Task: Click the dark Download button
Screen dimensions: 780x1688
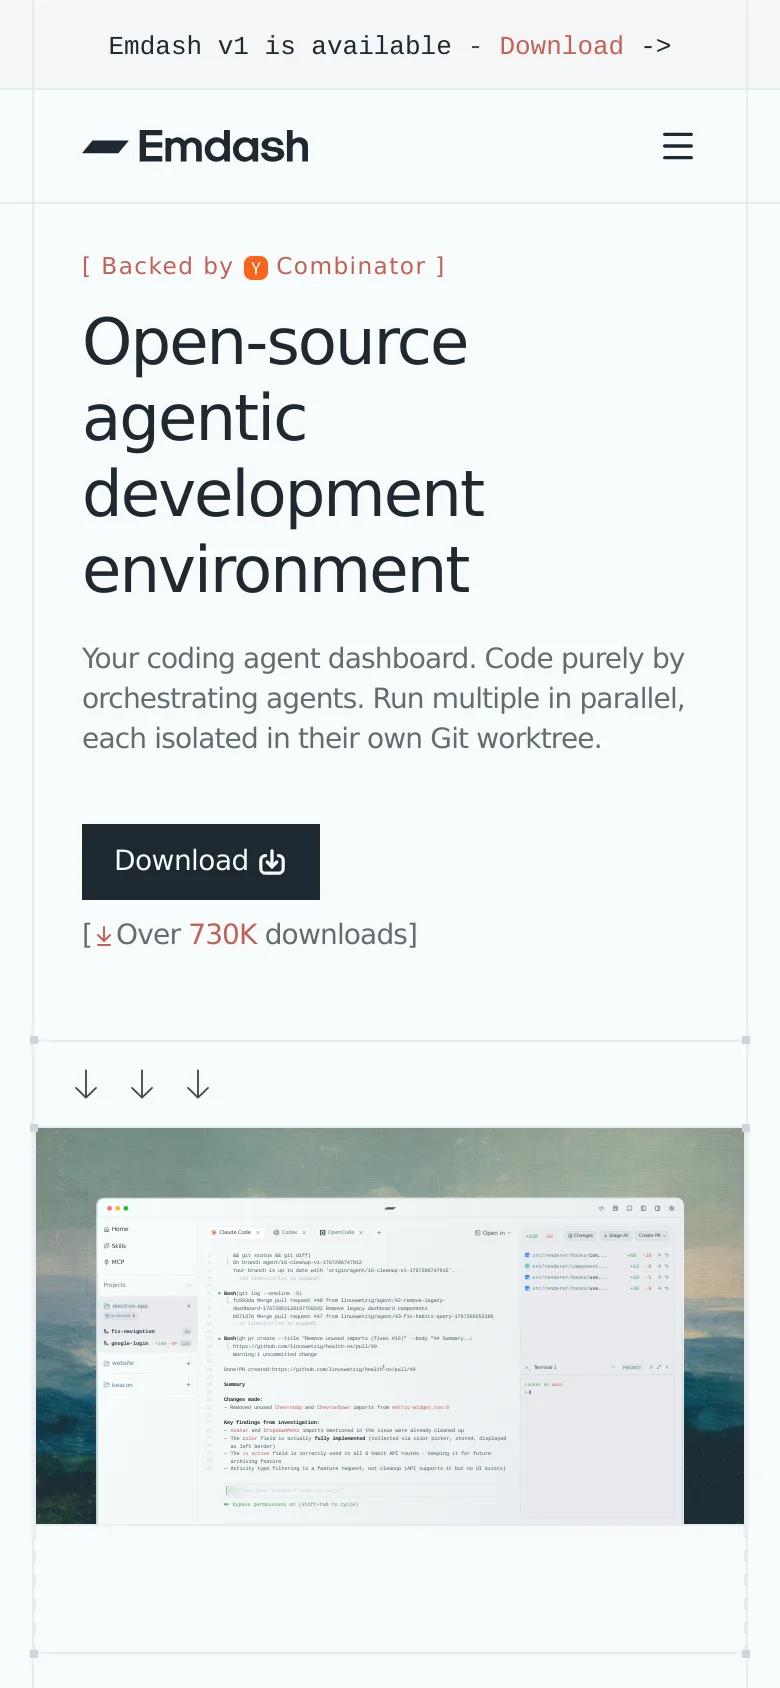Action: (201, 862)
